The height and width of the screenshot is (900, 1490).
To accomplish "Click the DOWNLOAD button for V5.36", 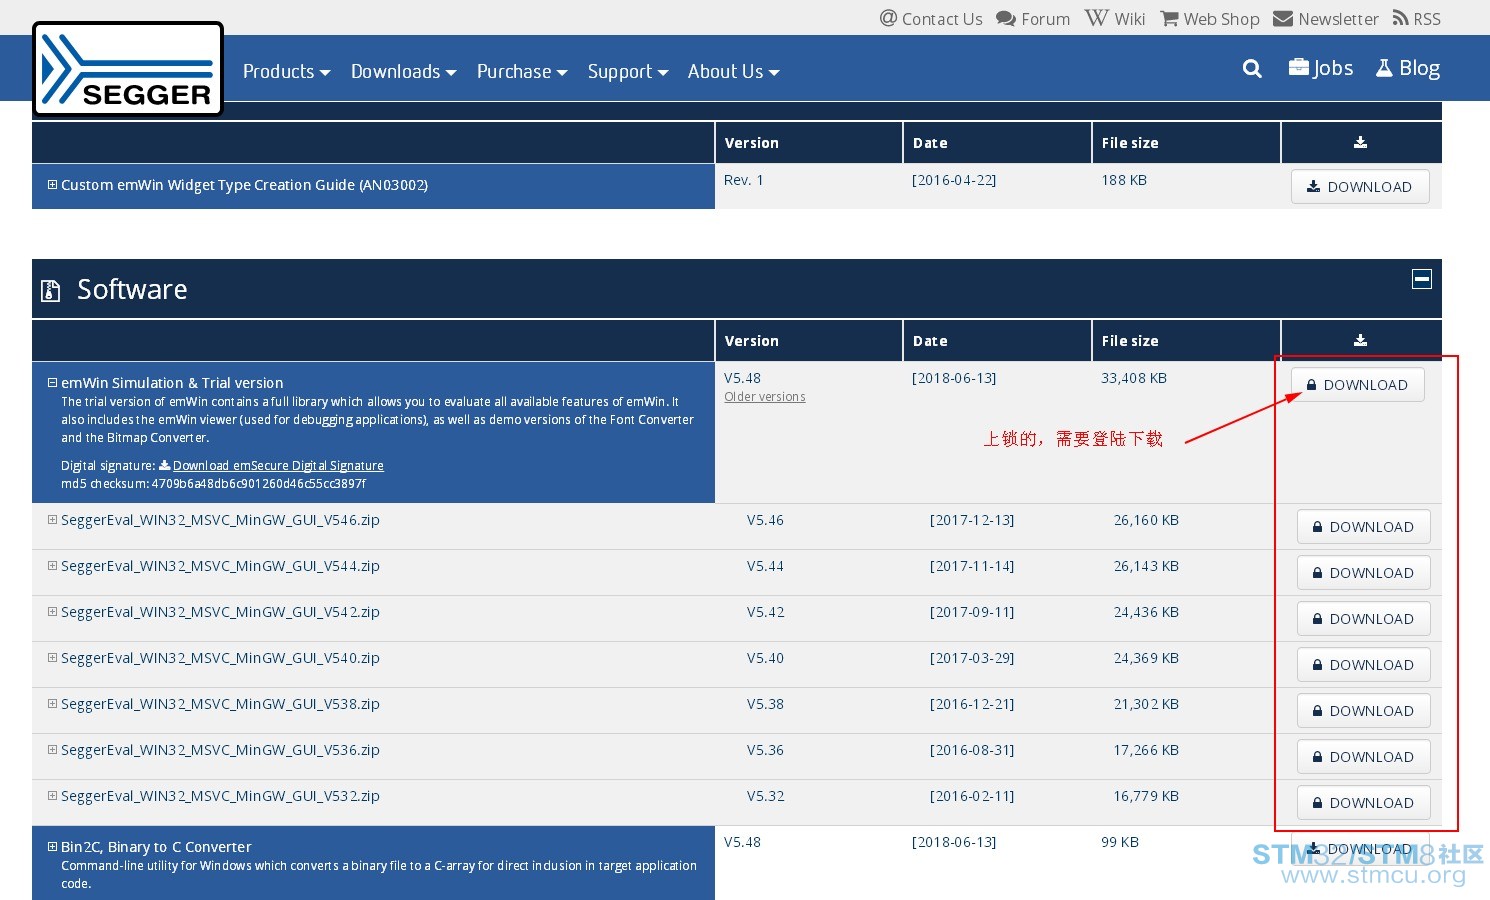I will (1363, 757).
